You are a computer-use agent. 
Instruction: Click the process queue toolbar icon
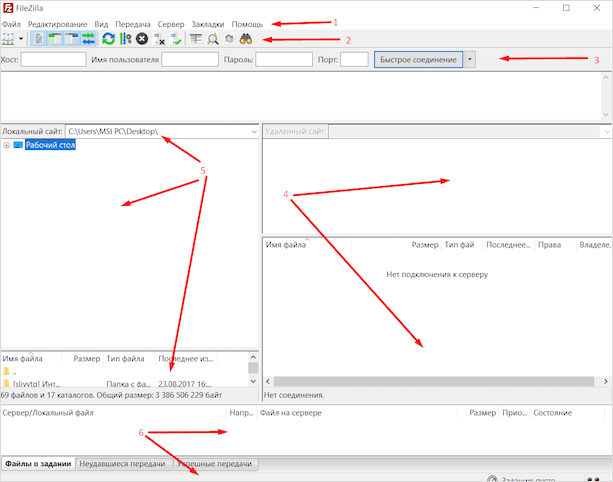point(125,39)
